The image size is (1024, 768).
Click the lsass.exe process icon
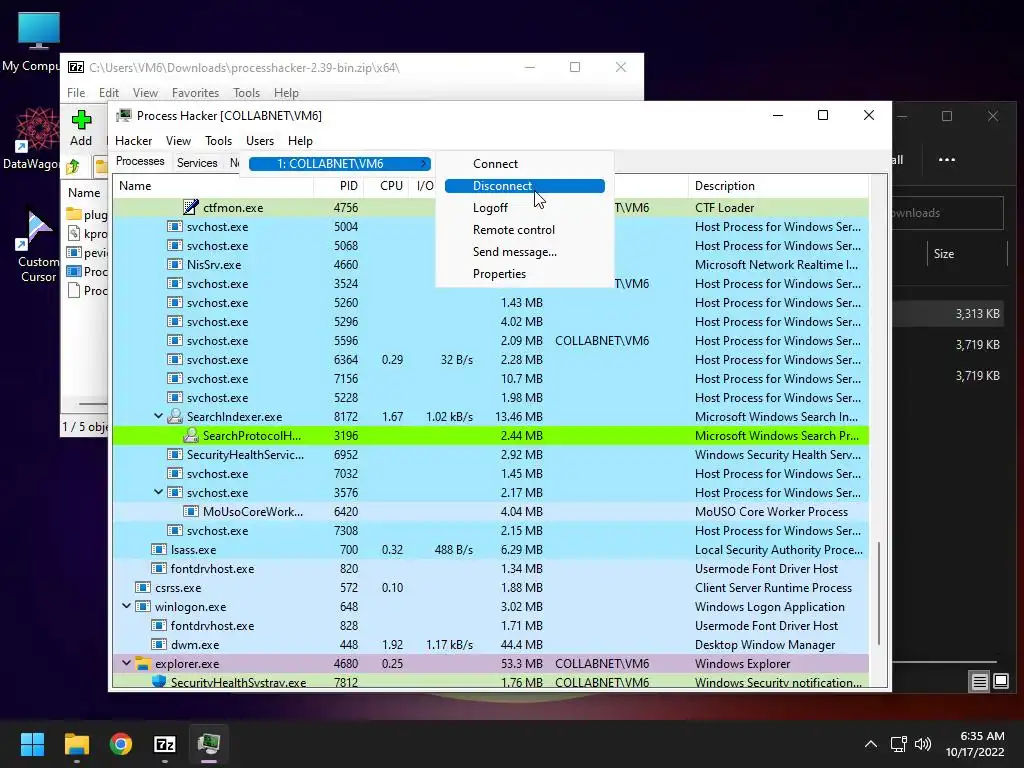[x=159, y=549]
